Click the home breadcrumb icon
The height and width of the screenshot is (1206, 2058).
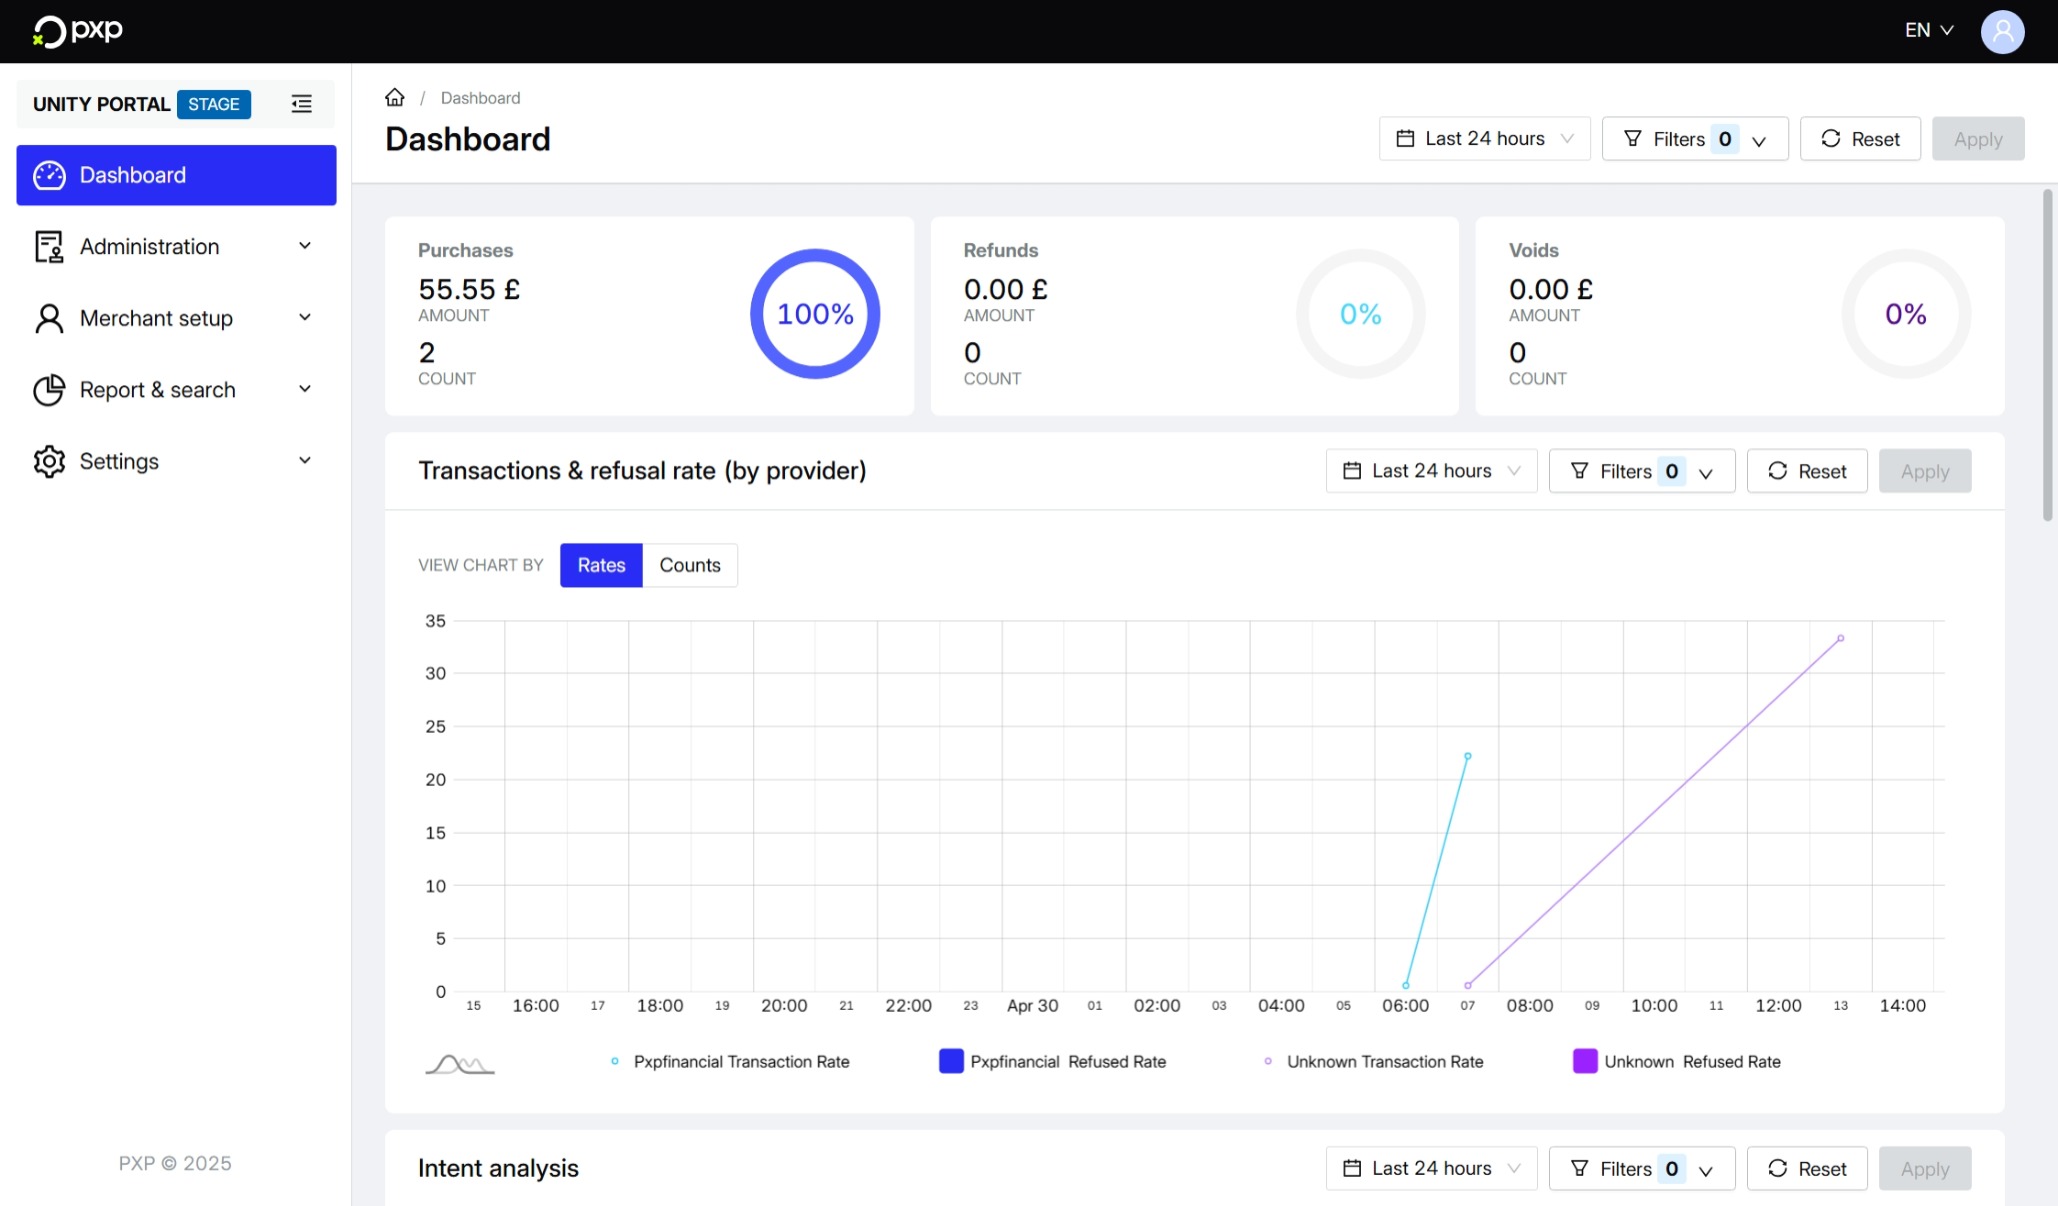pos(395,97)
